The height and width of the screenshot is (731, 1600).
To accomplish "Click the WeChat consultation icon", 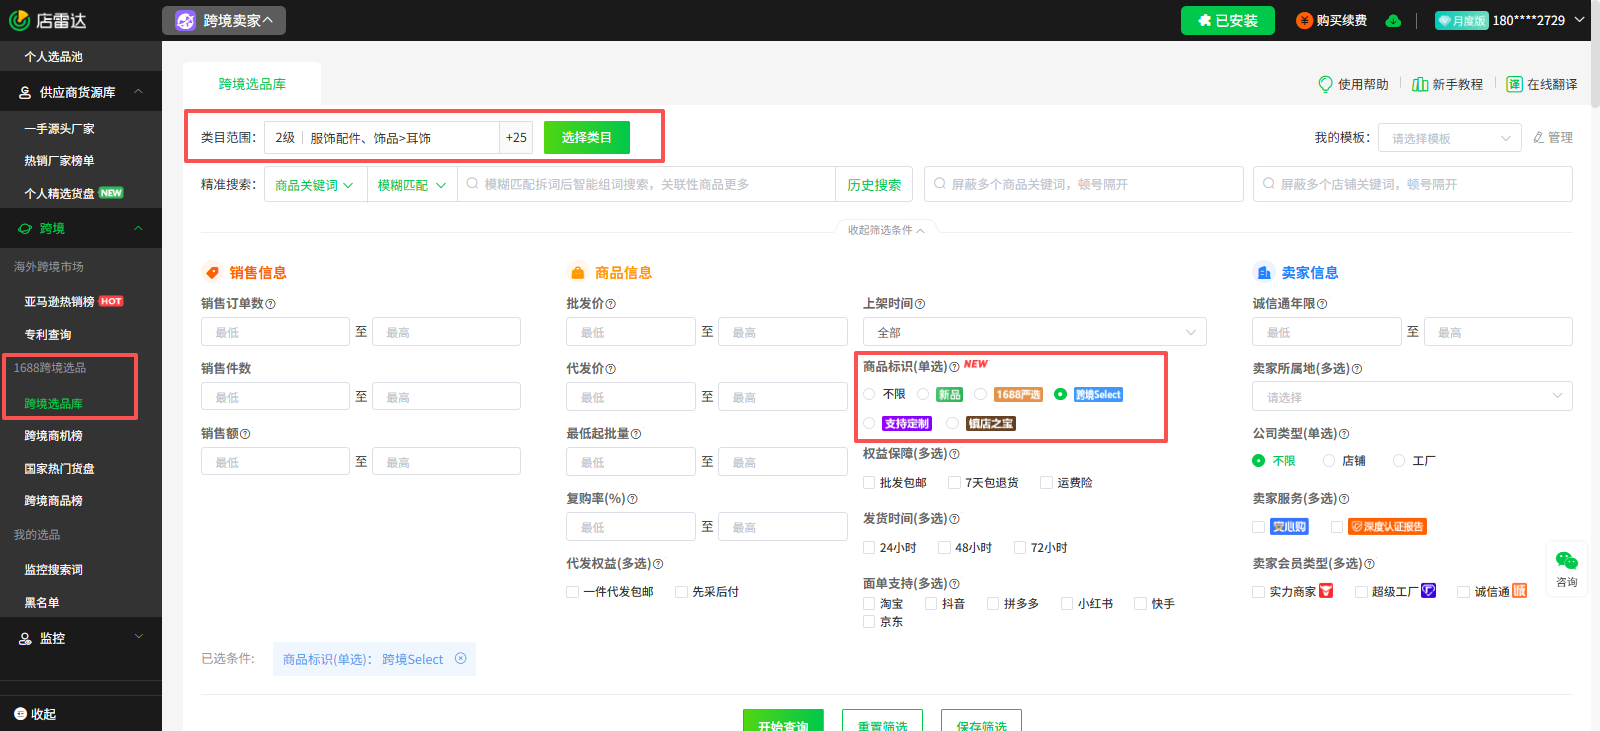I will (x=1566, y=561).
